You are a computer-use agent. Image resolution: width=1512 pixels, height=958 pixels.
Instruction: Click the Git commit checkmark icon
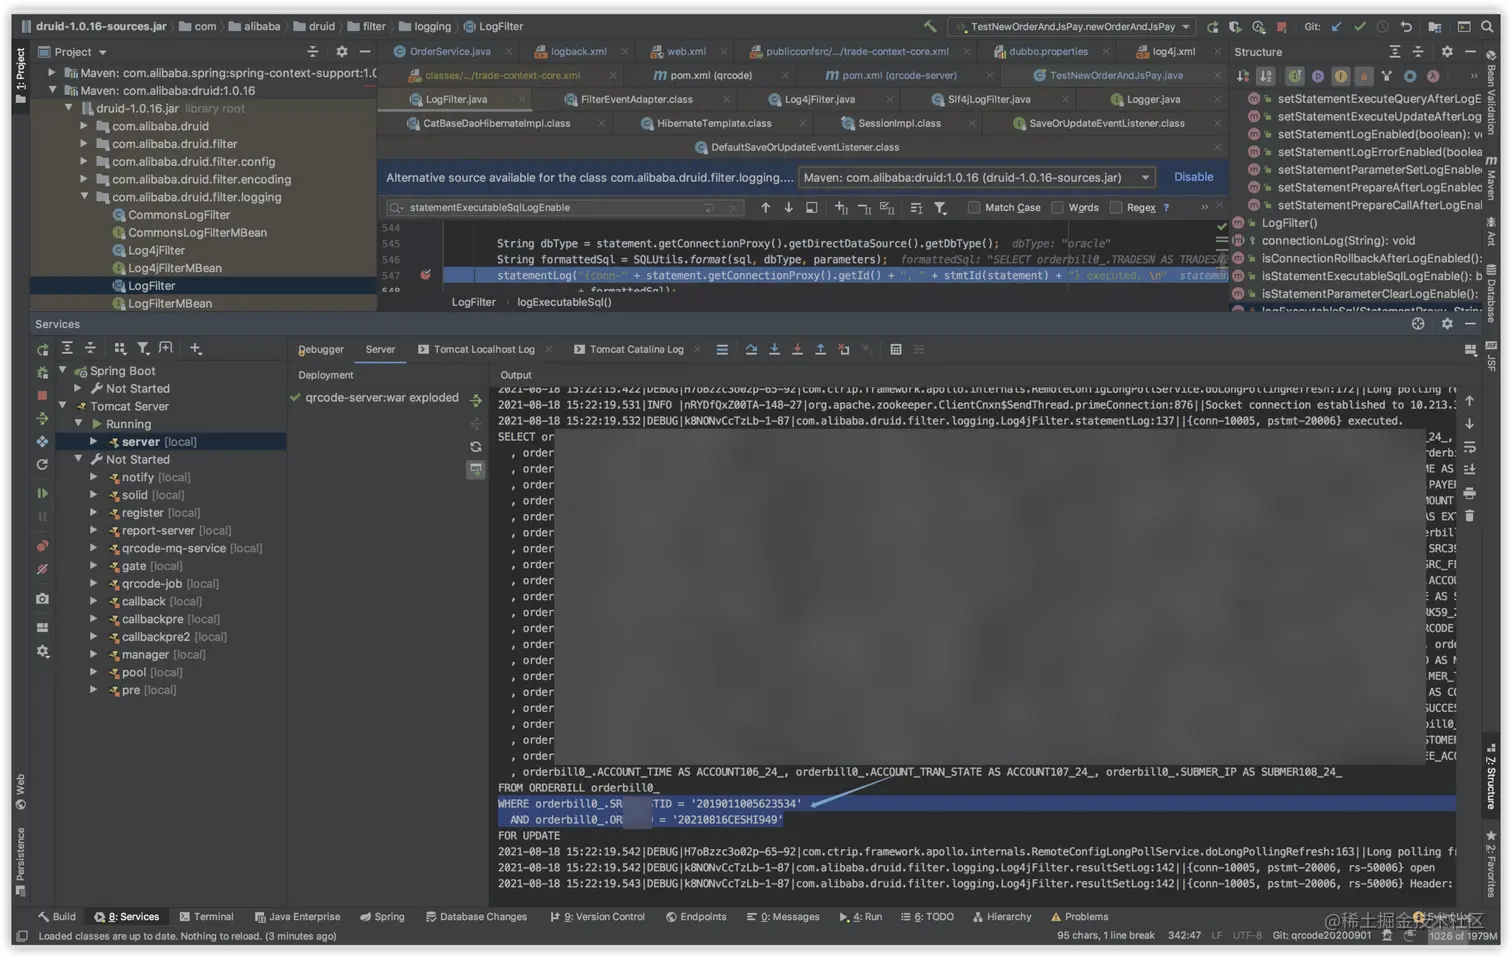coord(1360,26)
